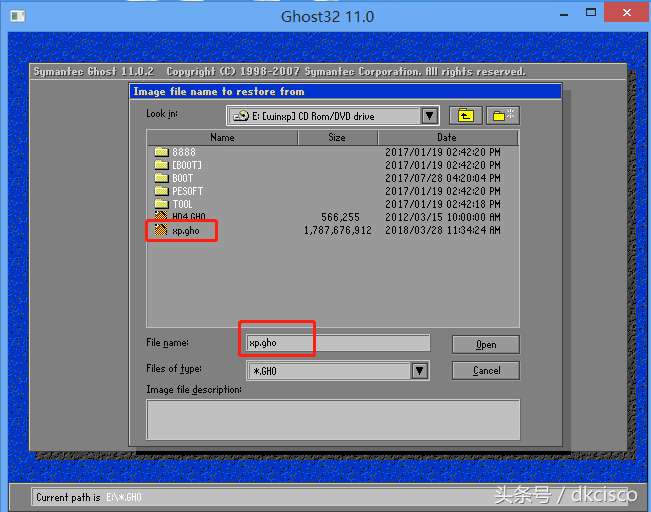The image size is (651, 512).
Task: Click the 8888 folder name
Action: point(184,152)
